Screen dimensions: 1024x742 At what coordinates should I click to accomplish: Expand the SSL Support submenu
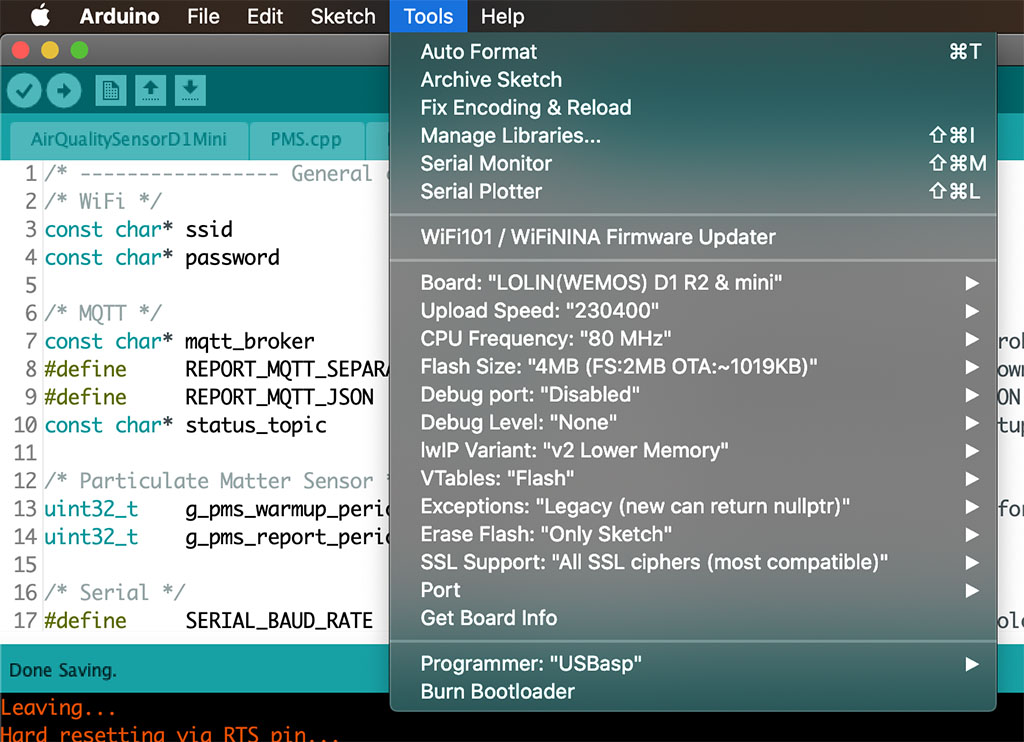(693, 562)
